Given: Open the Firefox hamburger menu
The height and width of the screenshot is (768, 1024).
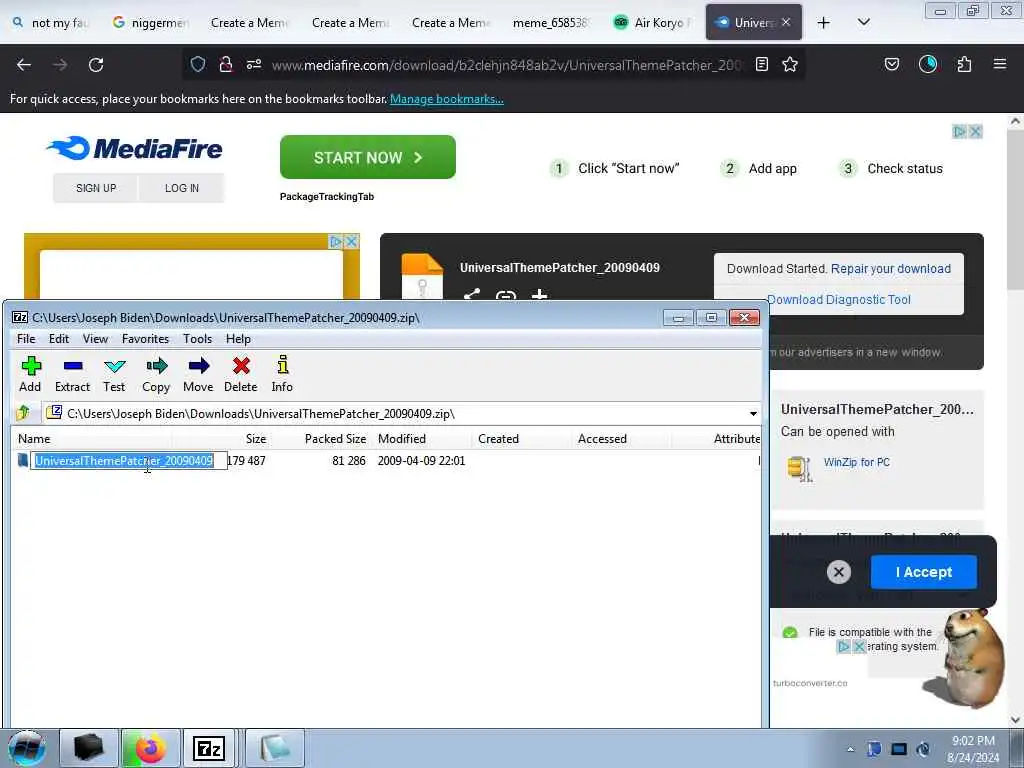Looking at the screenshot, I should [1000, 64].
